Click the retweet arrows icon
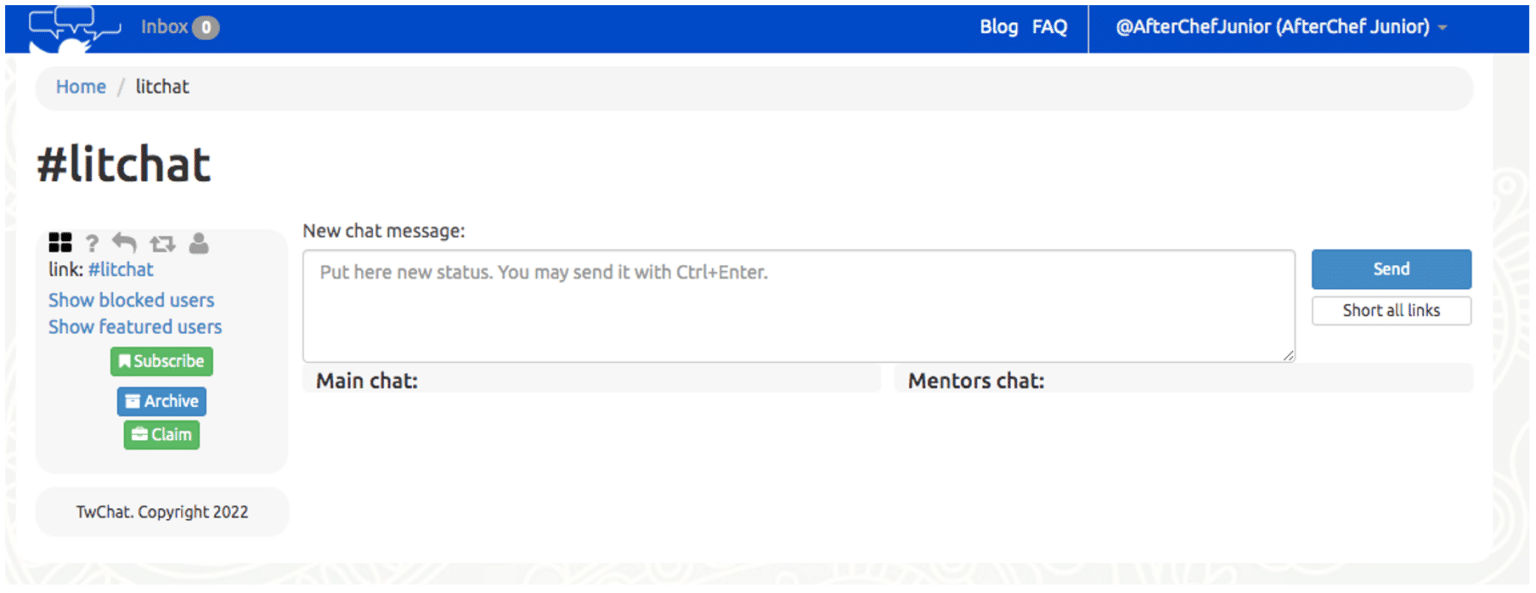 click(162, 243)
